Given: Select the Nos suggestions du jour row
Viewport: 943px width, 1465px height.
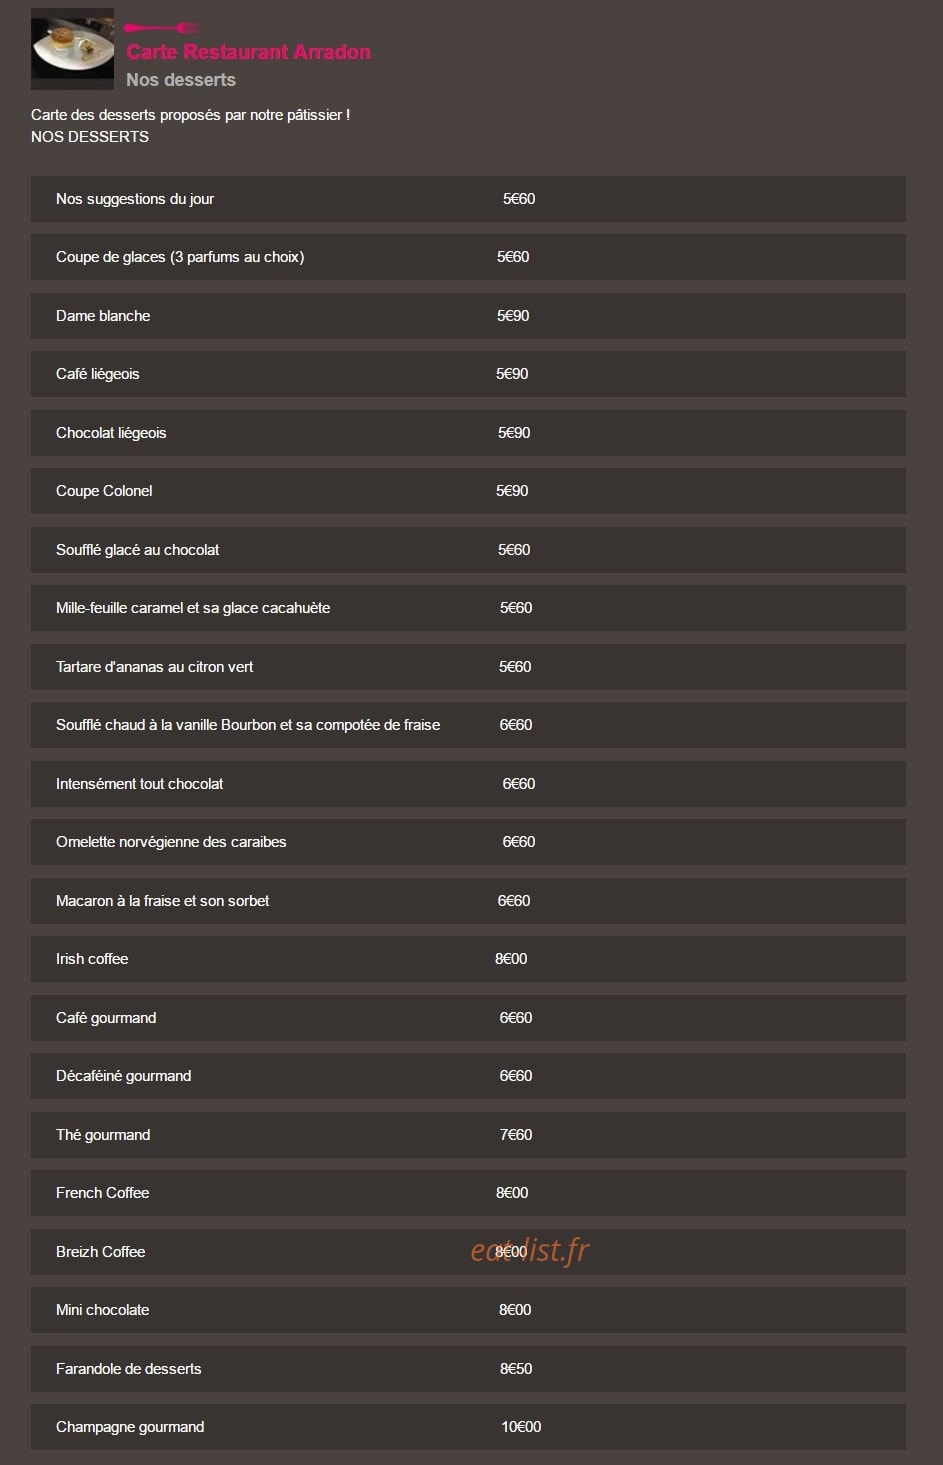Looking at the screenshot, I should click(x=468, y=199).
